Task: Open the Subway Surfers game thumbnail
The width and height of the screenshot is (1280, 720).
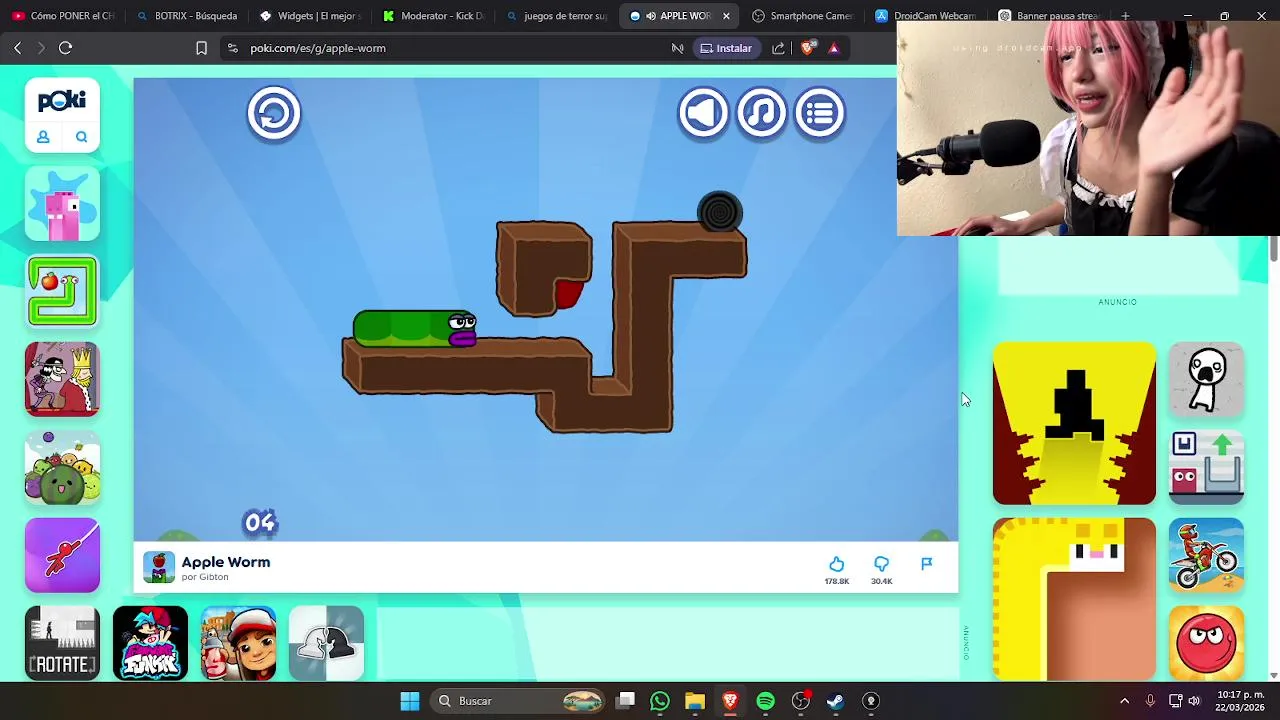Action: click(238, 643)
